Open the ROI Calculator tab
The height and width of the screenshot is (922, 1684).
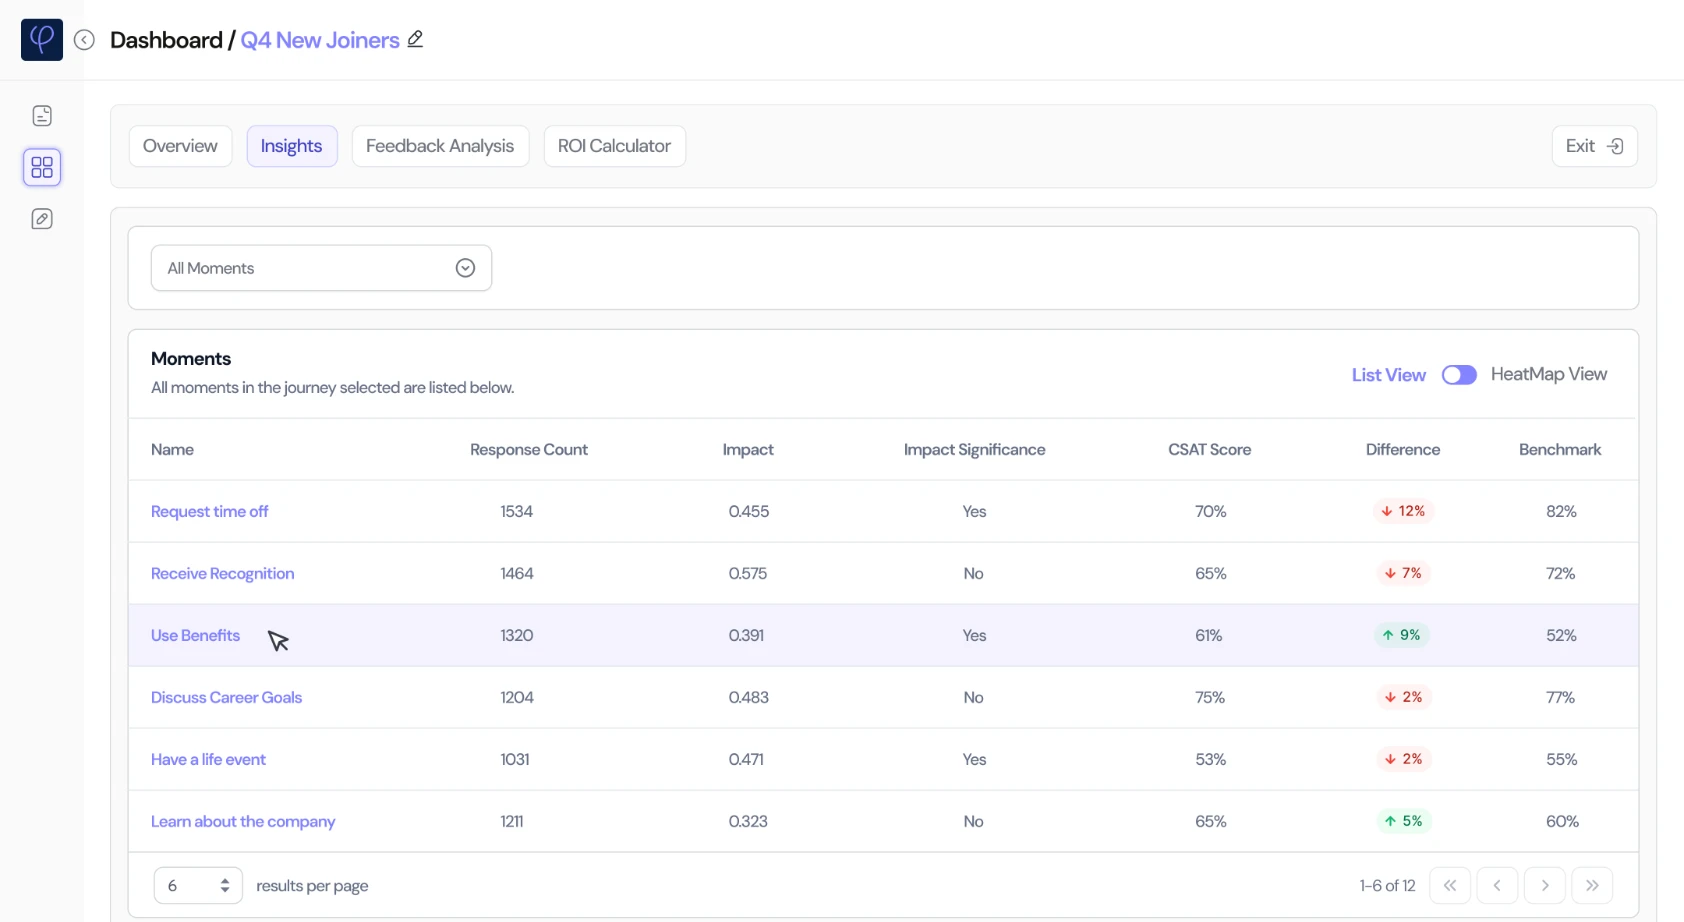coord(614,146)
